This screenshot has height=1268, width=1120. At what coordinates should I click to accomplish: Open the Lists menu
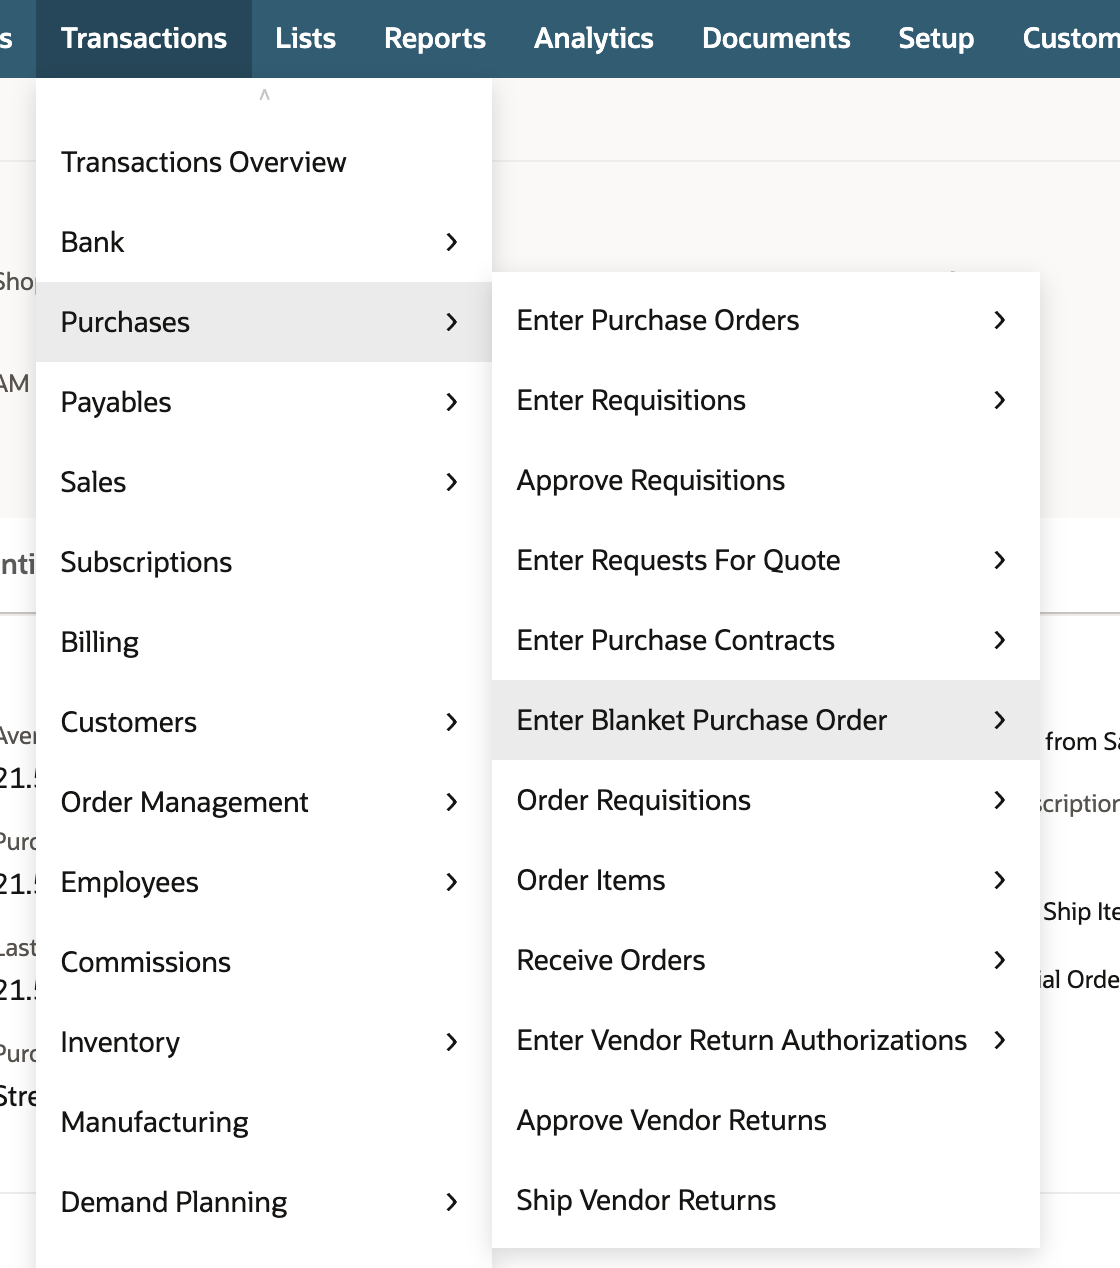click(x=305, y=39)
